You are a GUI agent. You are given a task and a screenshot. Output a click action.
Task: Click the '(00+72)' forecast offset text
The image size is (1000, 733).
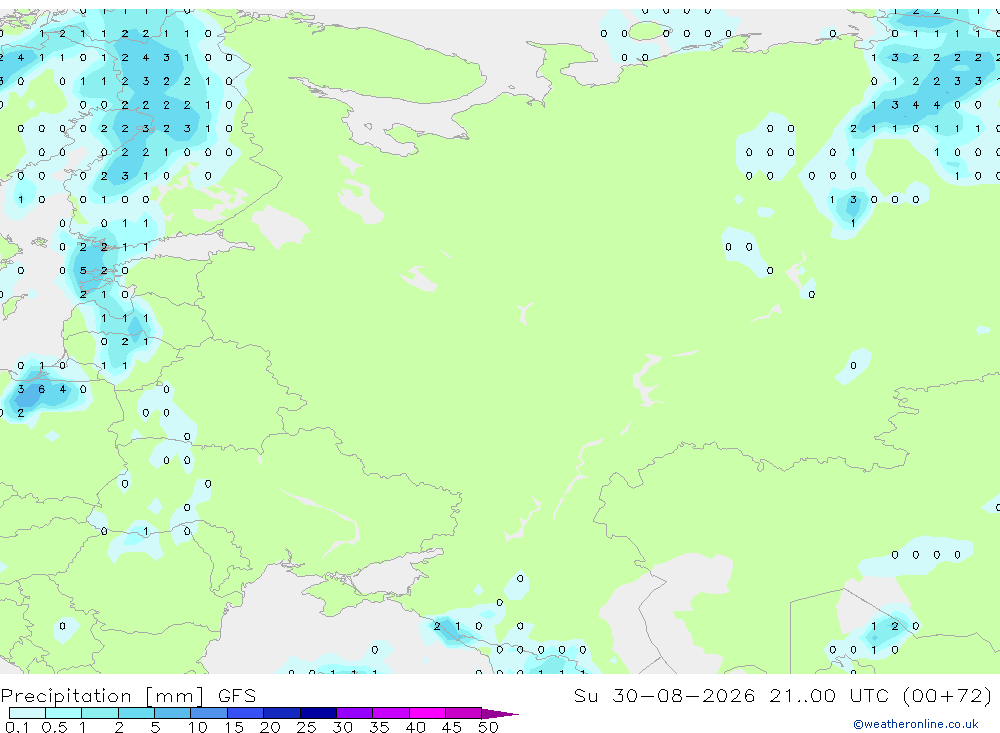(947, 695)
